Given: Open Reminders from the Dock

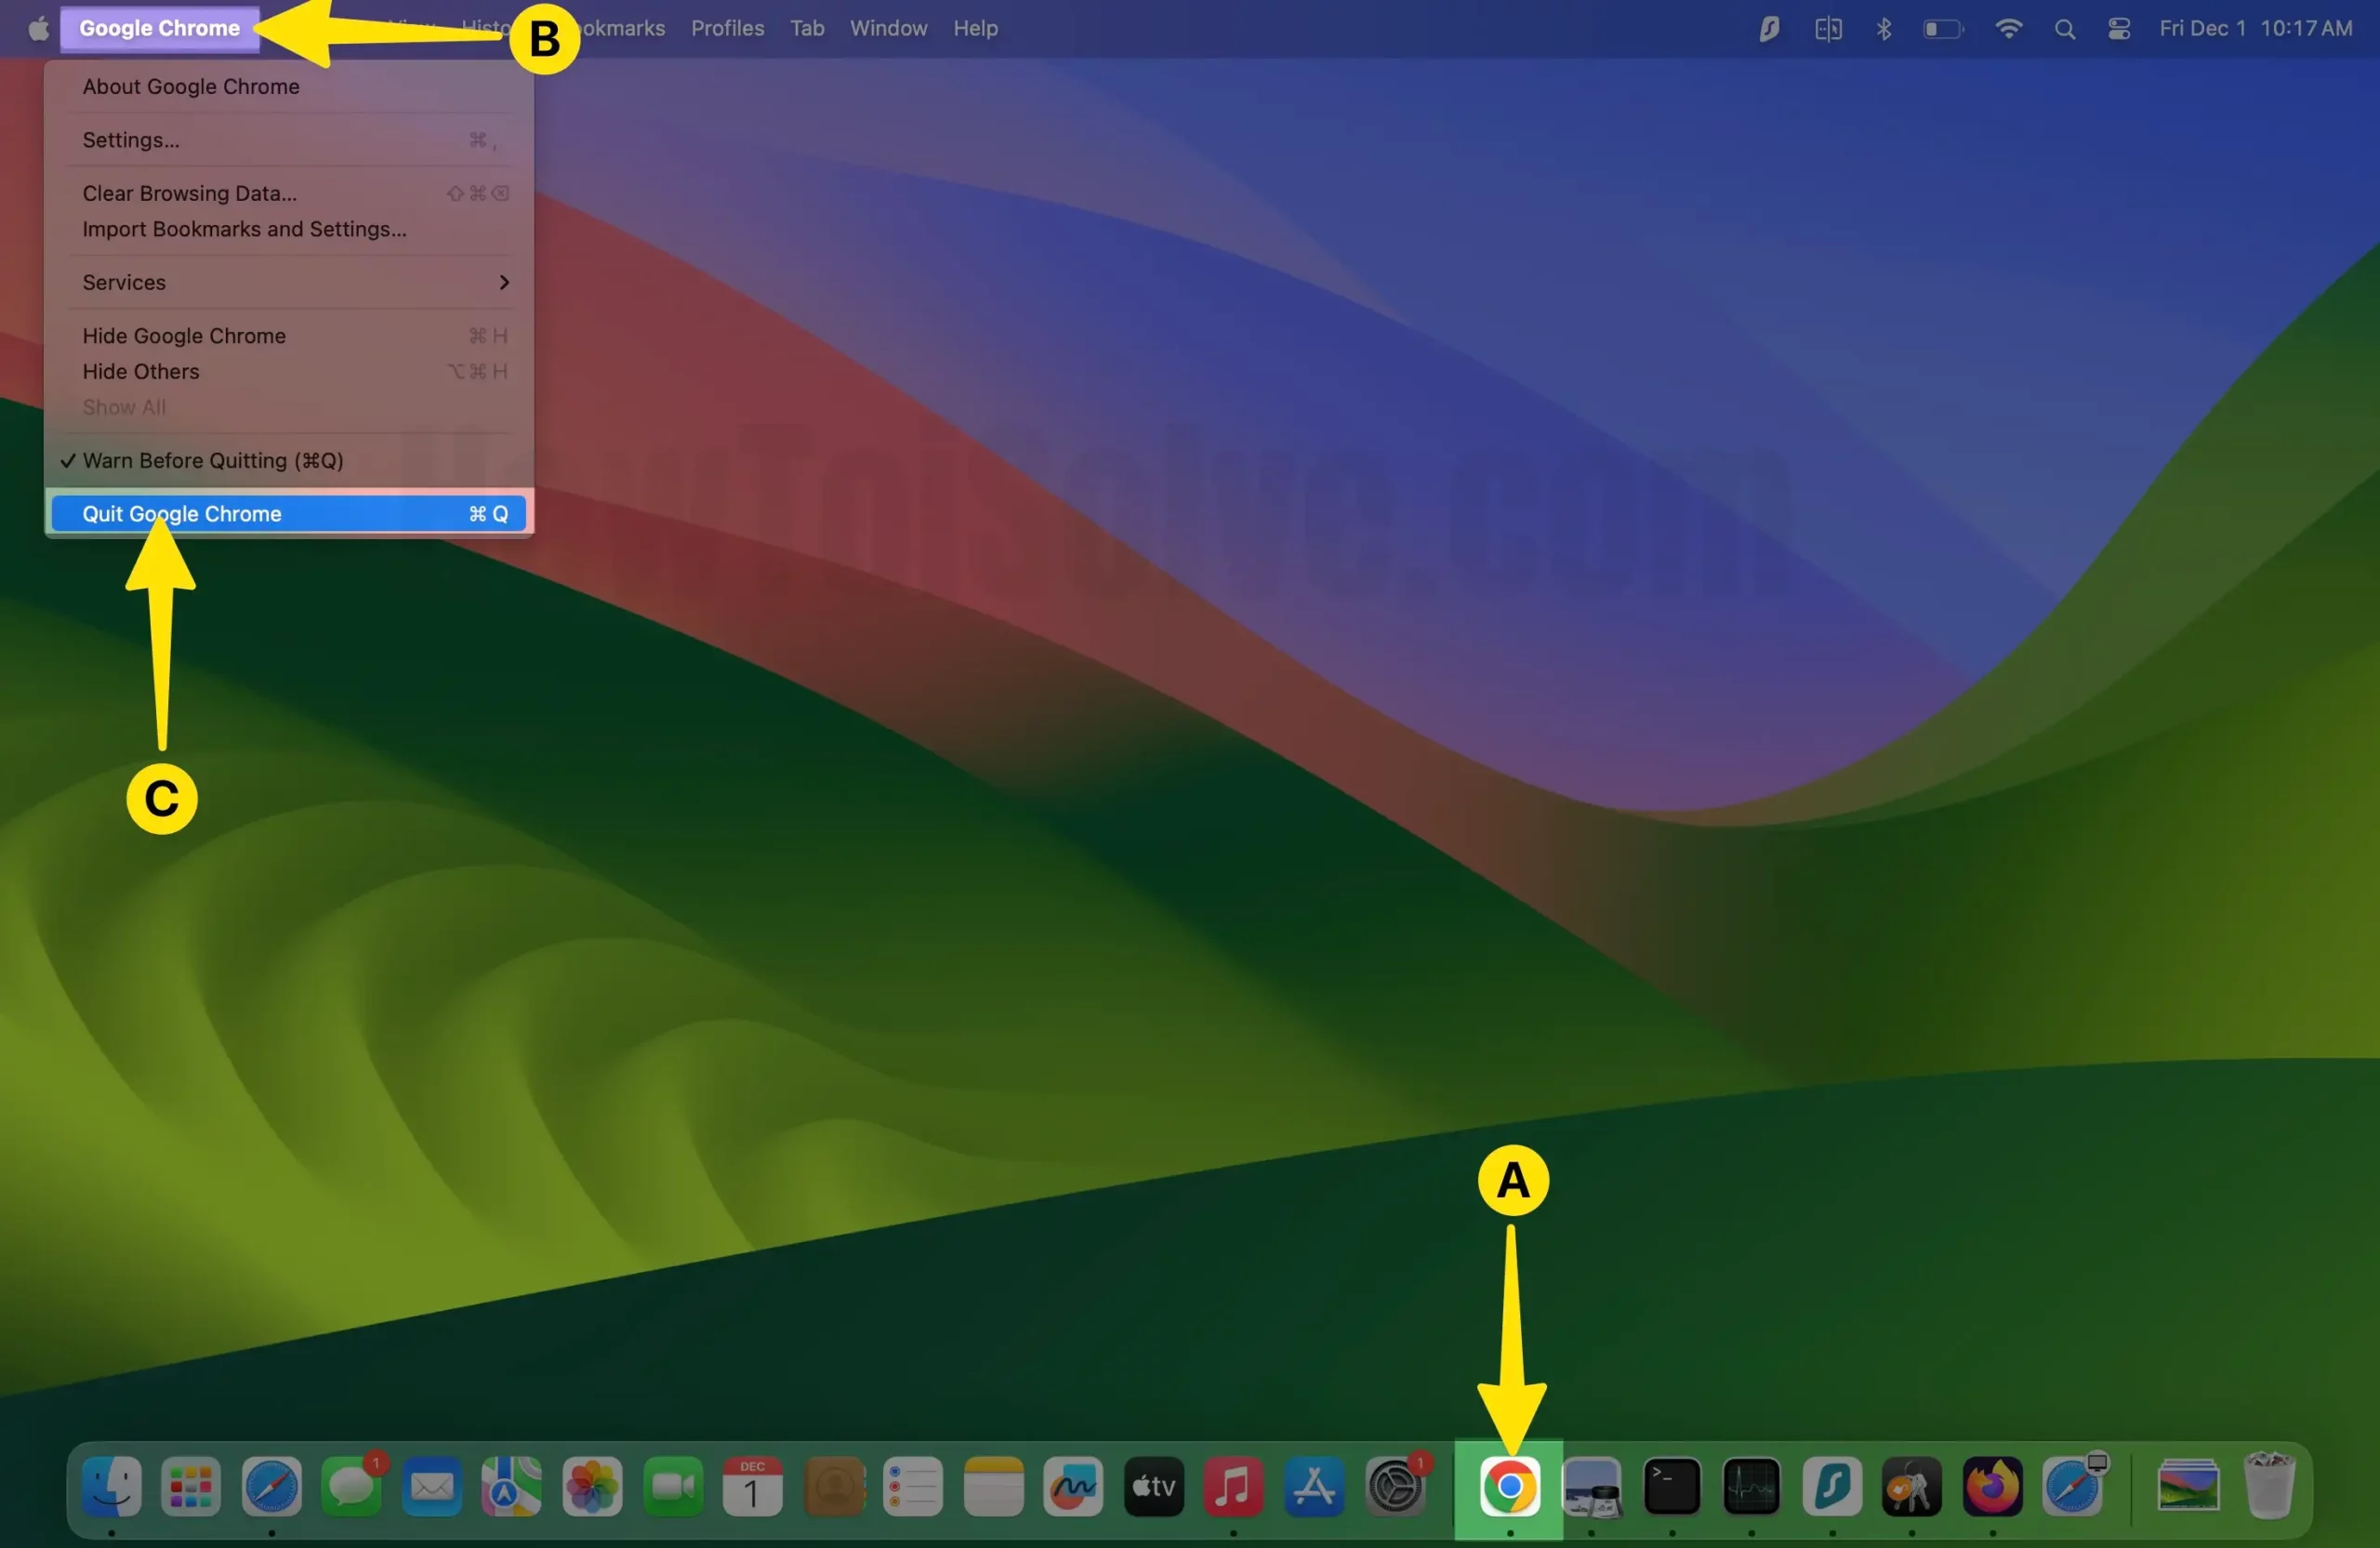Looking at the screenshot, I should pos(913,1486).
